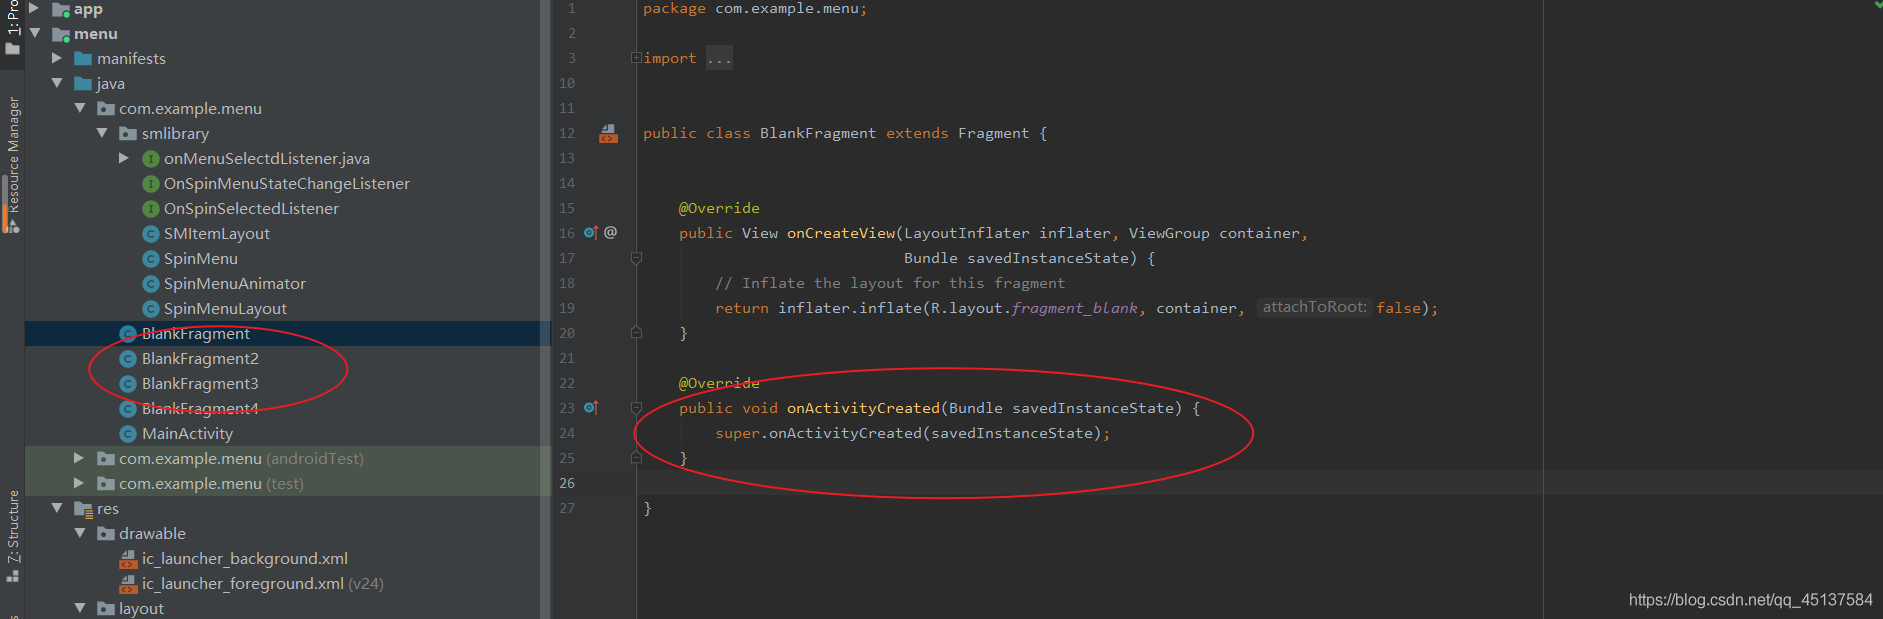Click XML file icon of ic_launcher_background.xml
Viewport: 1883px width, 619px height.
point(128,558)
